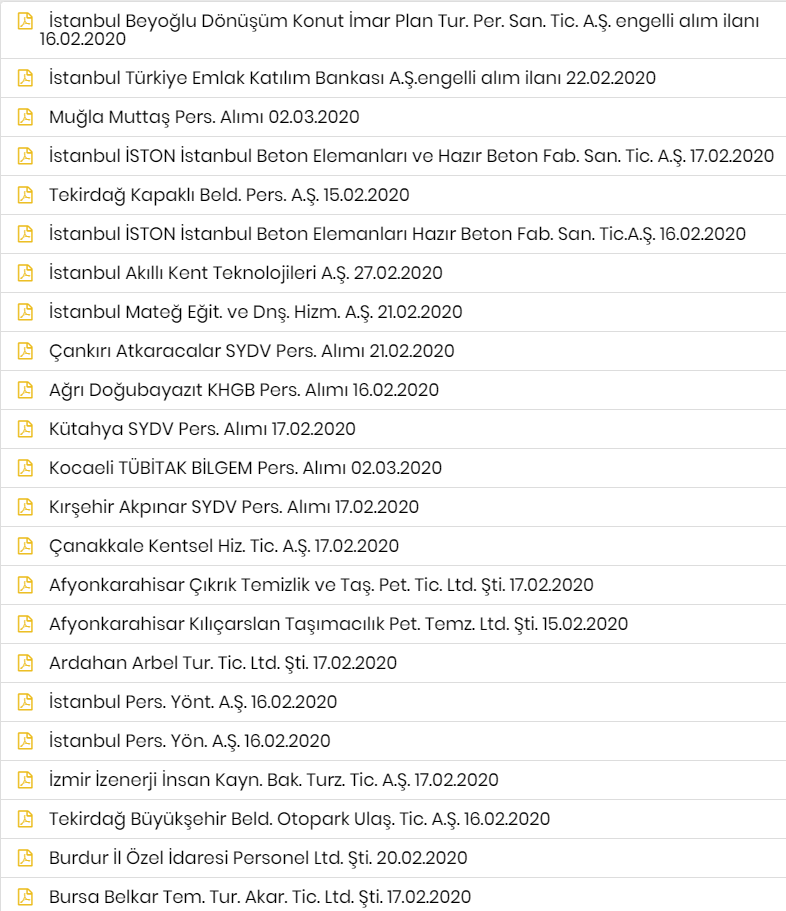Screen dimensions: 786x911
Task: Open Çankırı Atkaracalar SYDV Pers. Alımı
Action: (x=252, y=351)
